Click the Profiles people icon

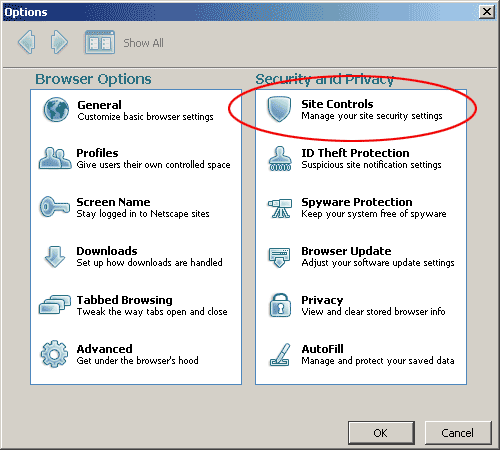[55, 158]
